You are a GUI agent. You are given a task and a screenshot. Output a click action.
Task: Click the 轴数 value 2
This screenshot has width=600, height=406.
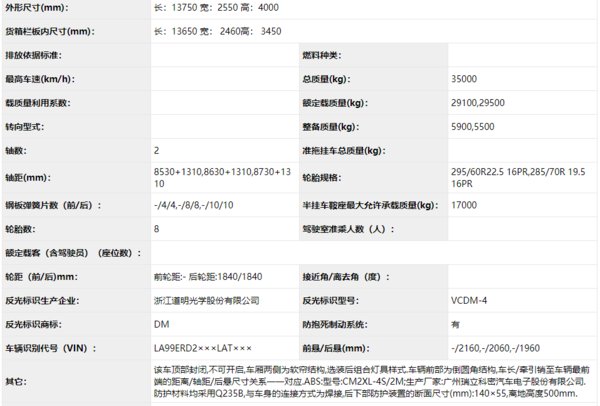(x=157, y=151)
